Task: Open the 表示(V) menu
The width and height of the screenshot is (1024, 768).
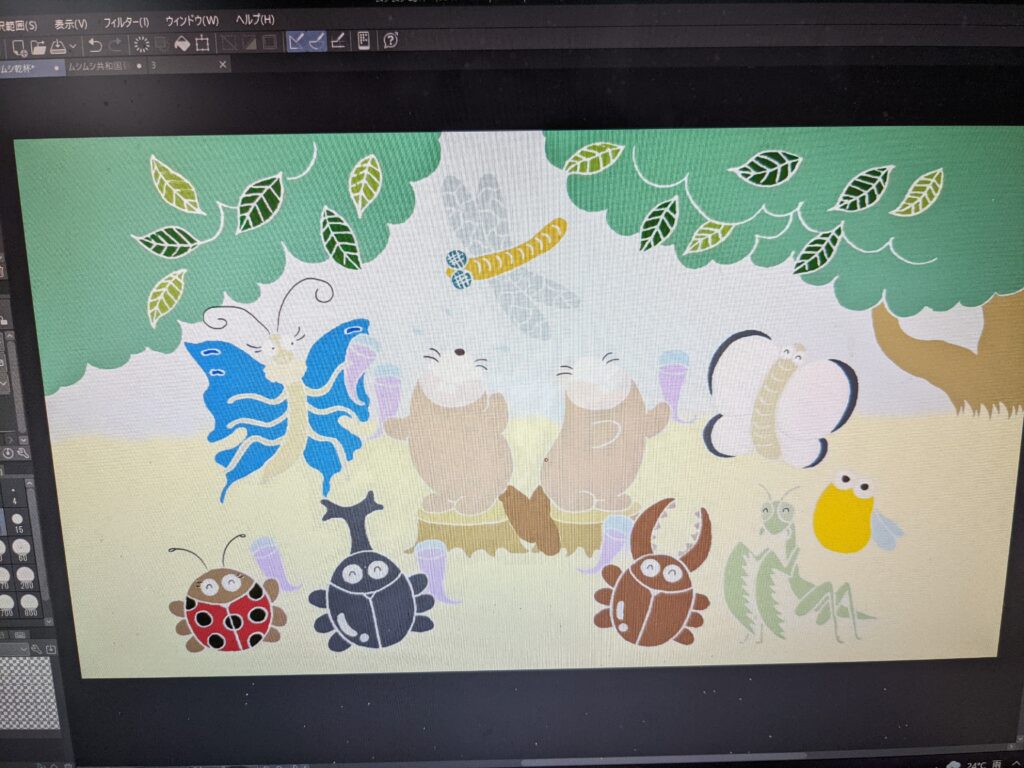Action: (x=71, y=24)
